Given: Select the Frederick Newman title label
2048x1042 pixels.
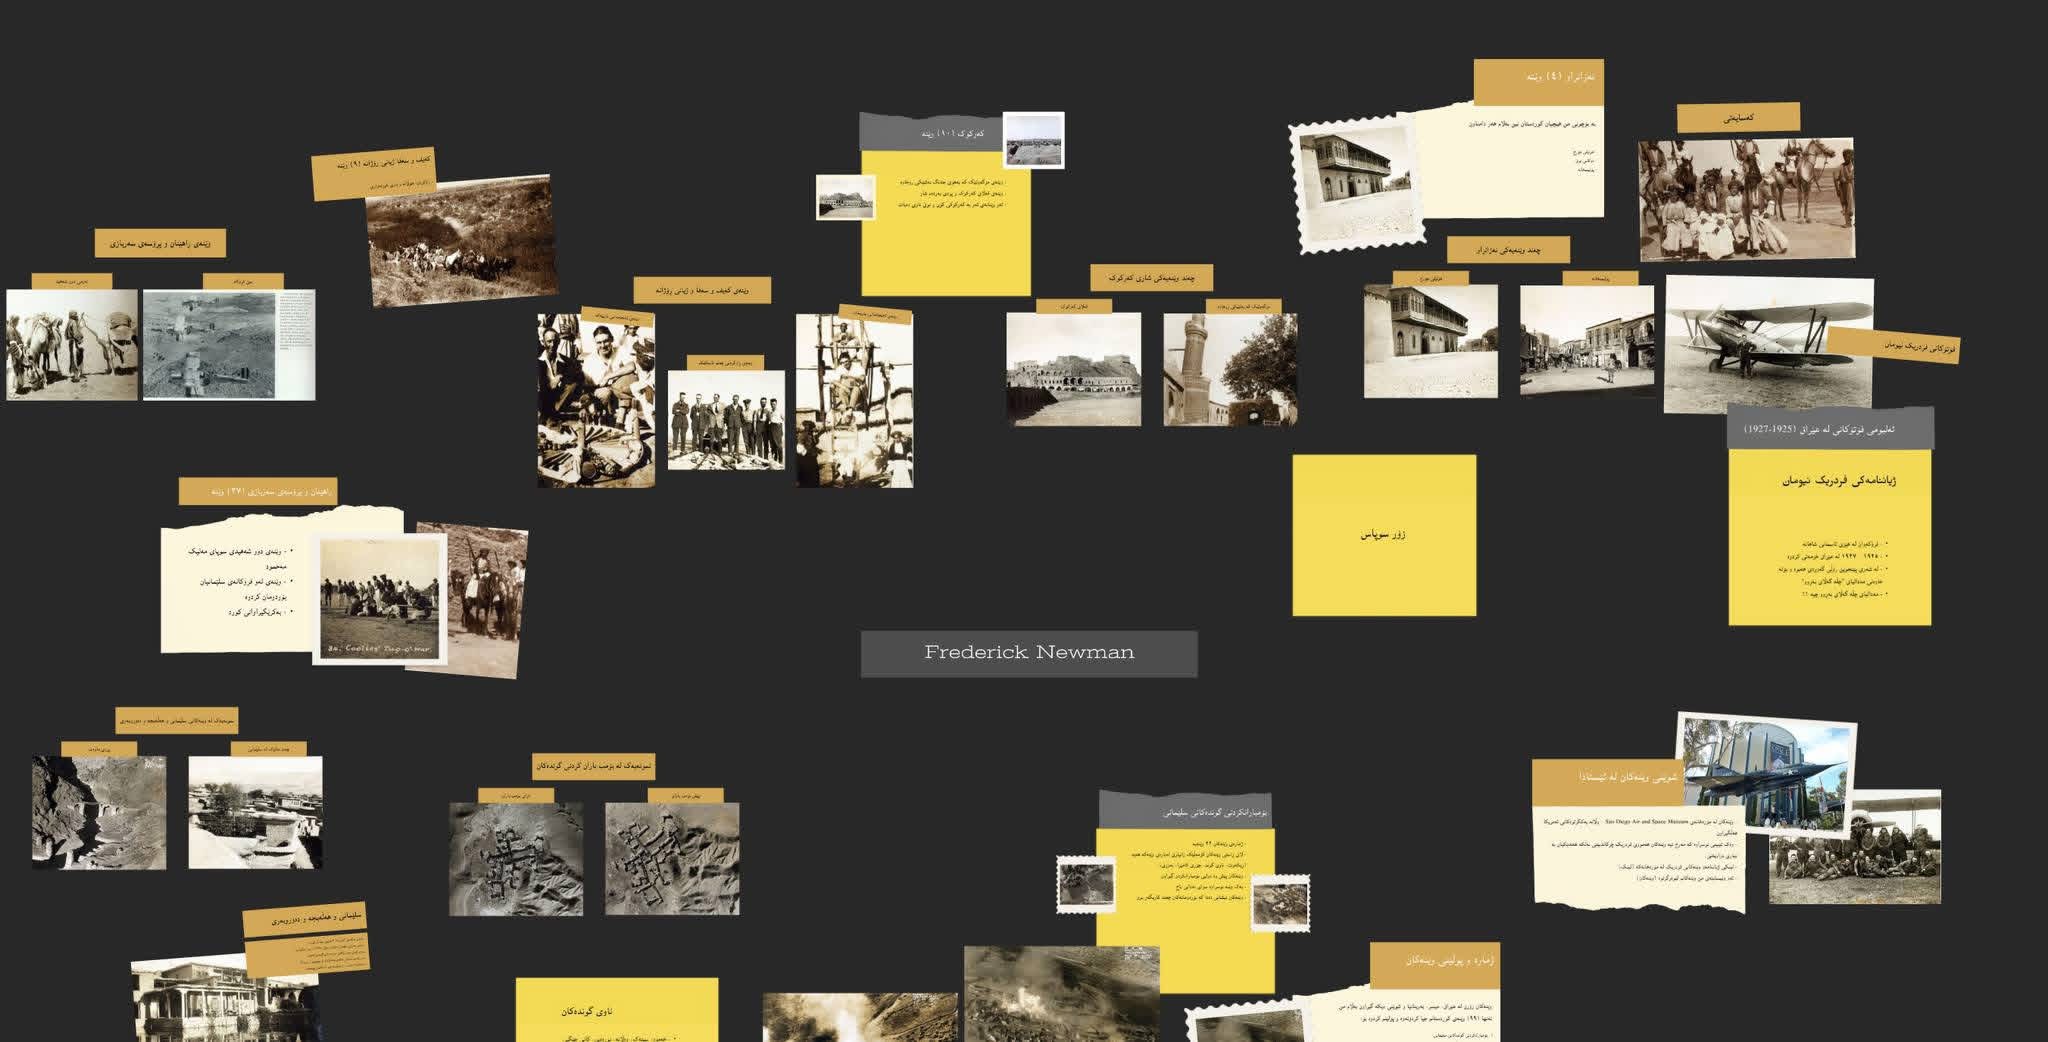Looking at the screenshot, I should click(x=1028, y=653).
